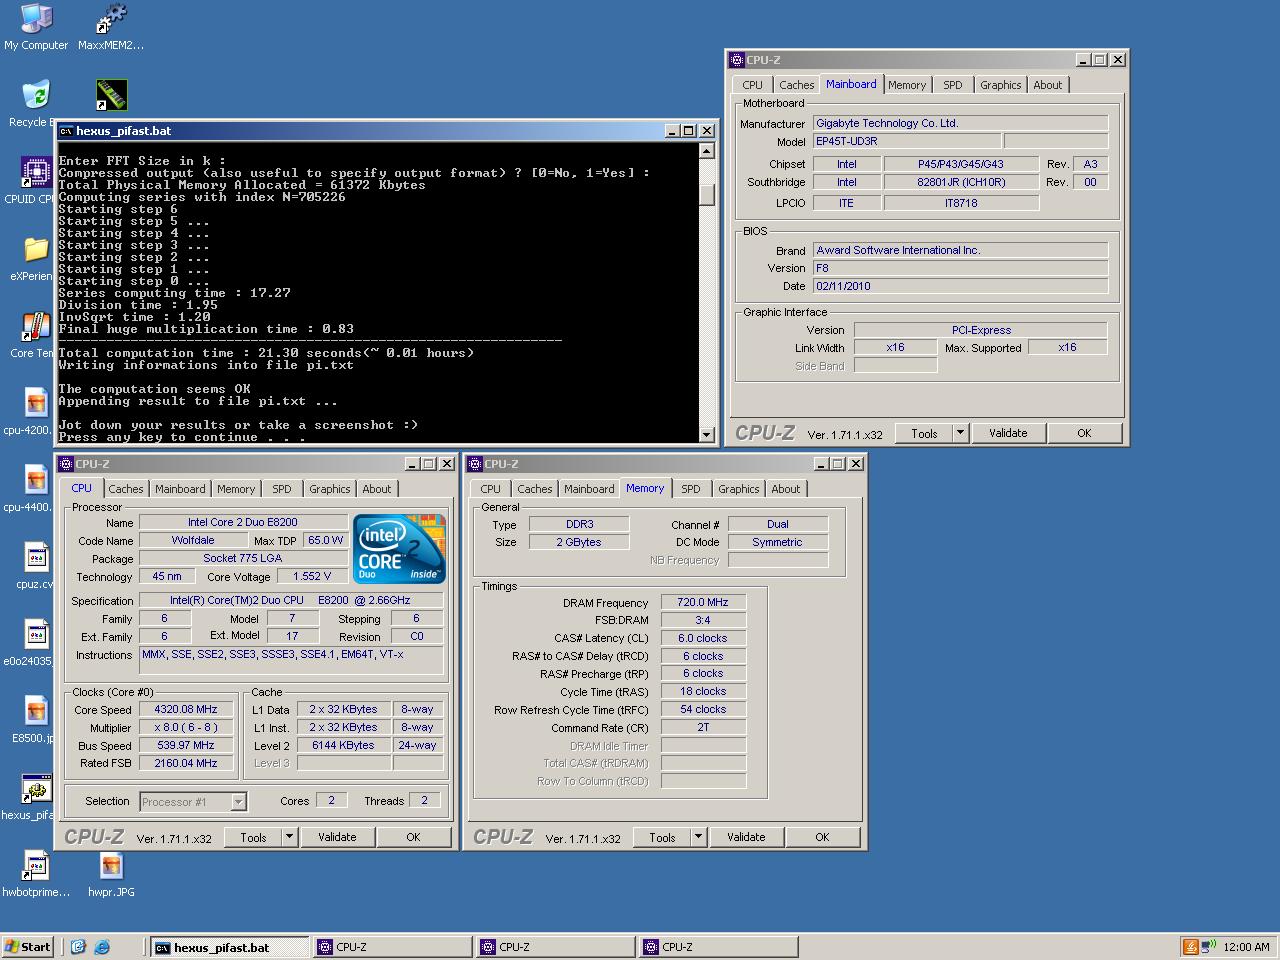Switch to About tab in Mainboard window

[x=1048, y=85]
